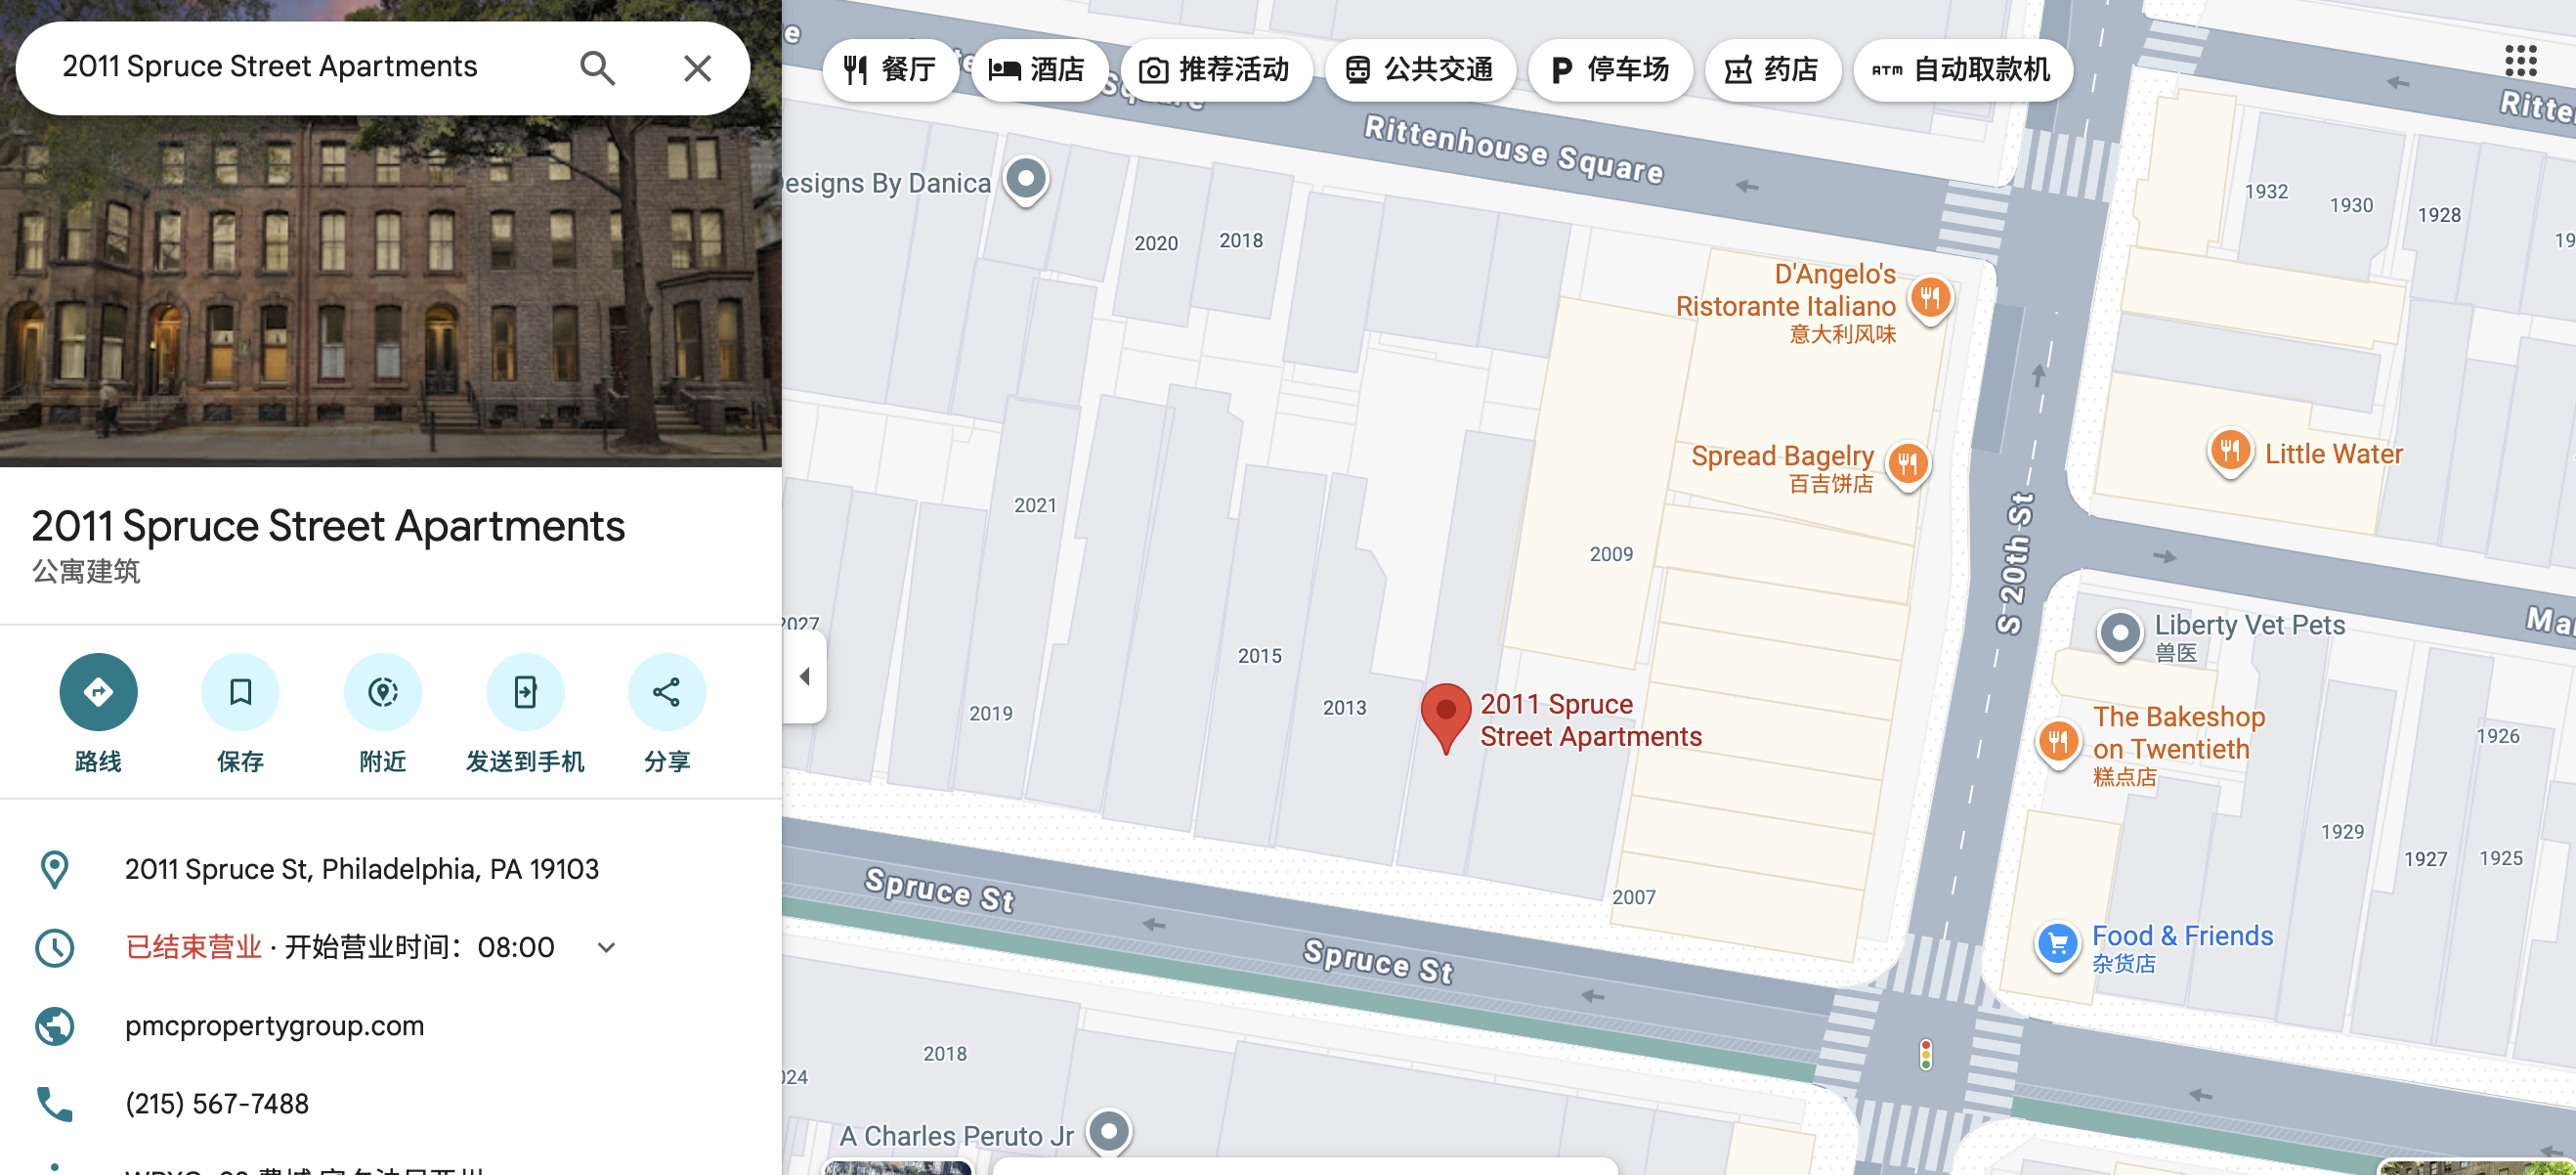
Task: Click the Share (分享) icon
Action: [666, 691]
